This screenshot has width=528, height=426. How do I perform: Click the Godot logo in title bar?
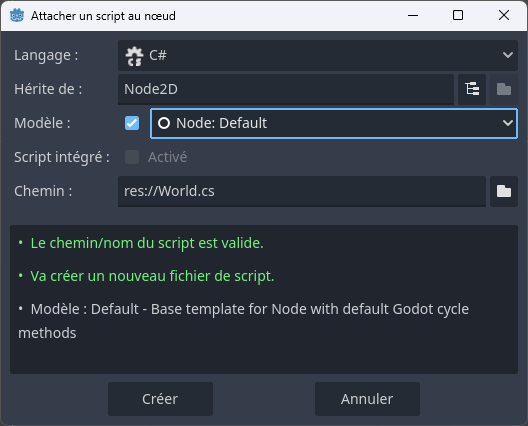[17, 15]
